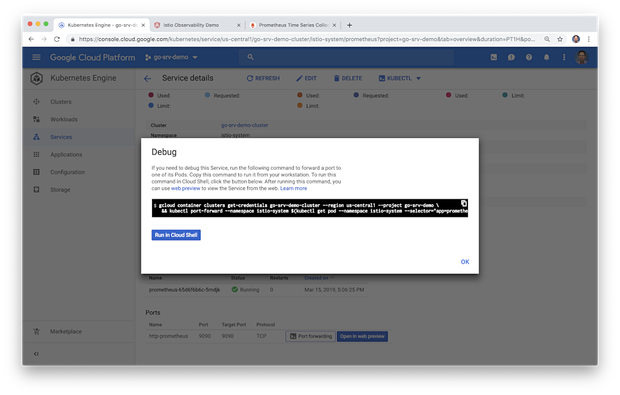This screenshot has width=620, height=395.
Task: Click the address bar URL
Action: pos(306,39)
